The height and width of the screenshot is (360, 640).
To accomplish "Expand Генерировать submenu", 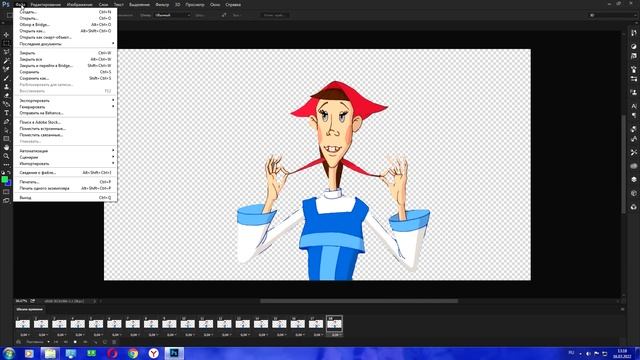I will click(65, 107).
